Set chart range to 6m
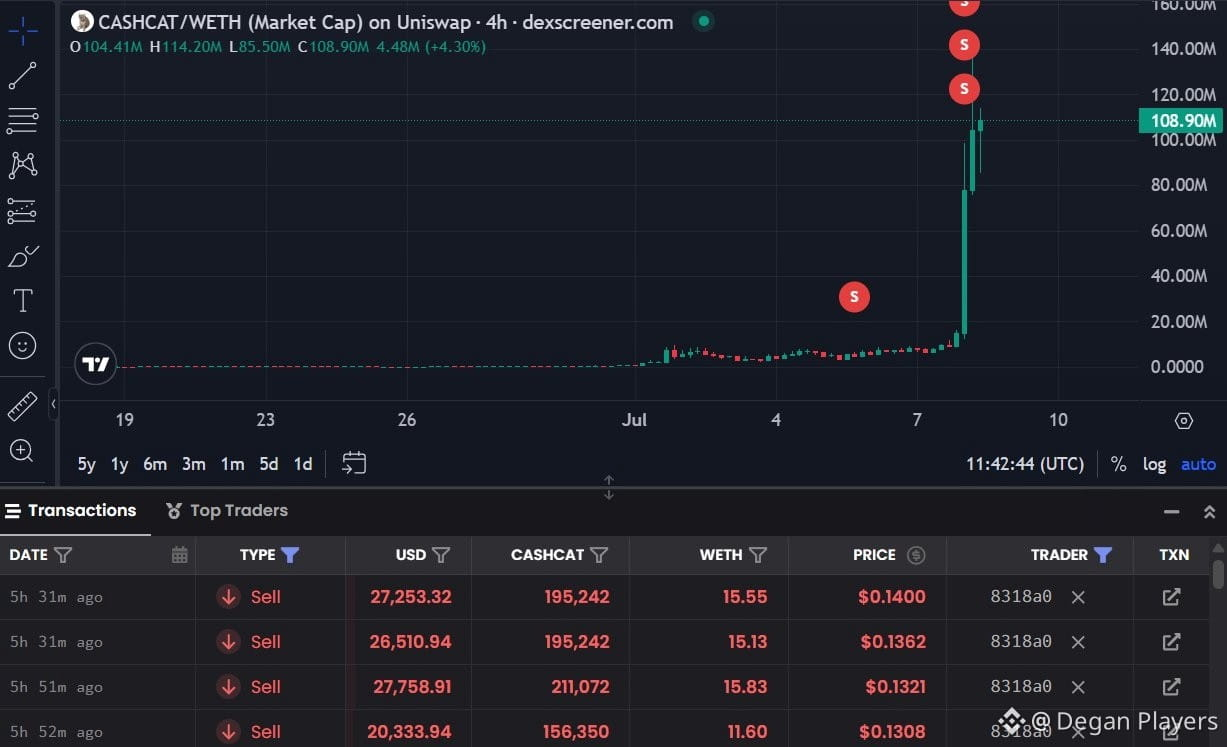This screenshot has width=1227, height=747. click(x=155, y=464)
